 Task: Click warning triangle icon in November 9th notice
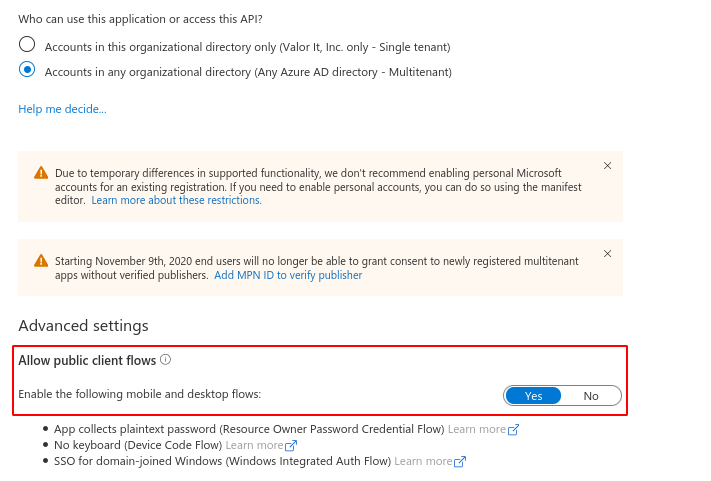pos(41,261)
